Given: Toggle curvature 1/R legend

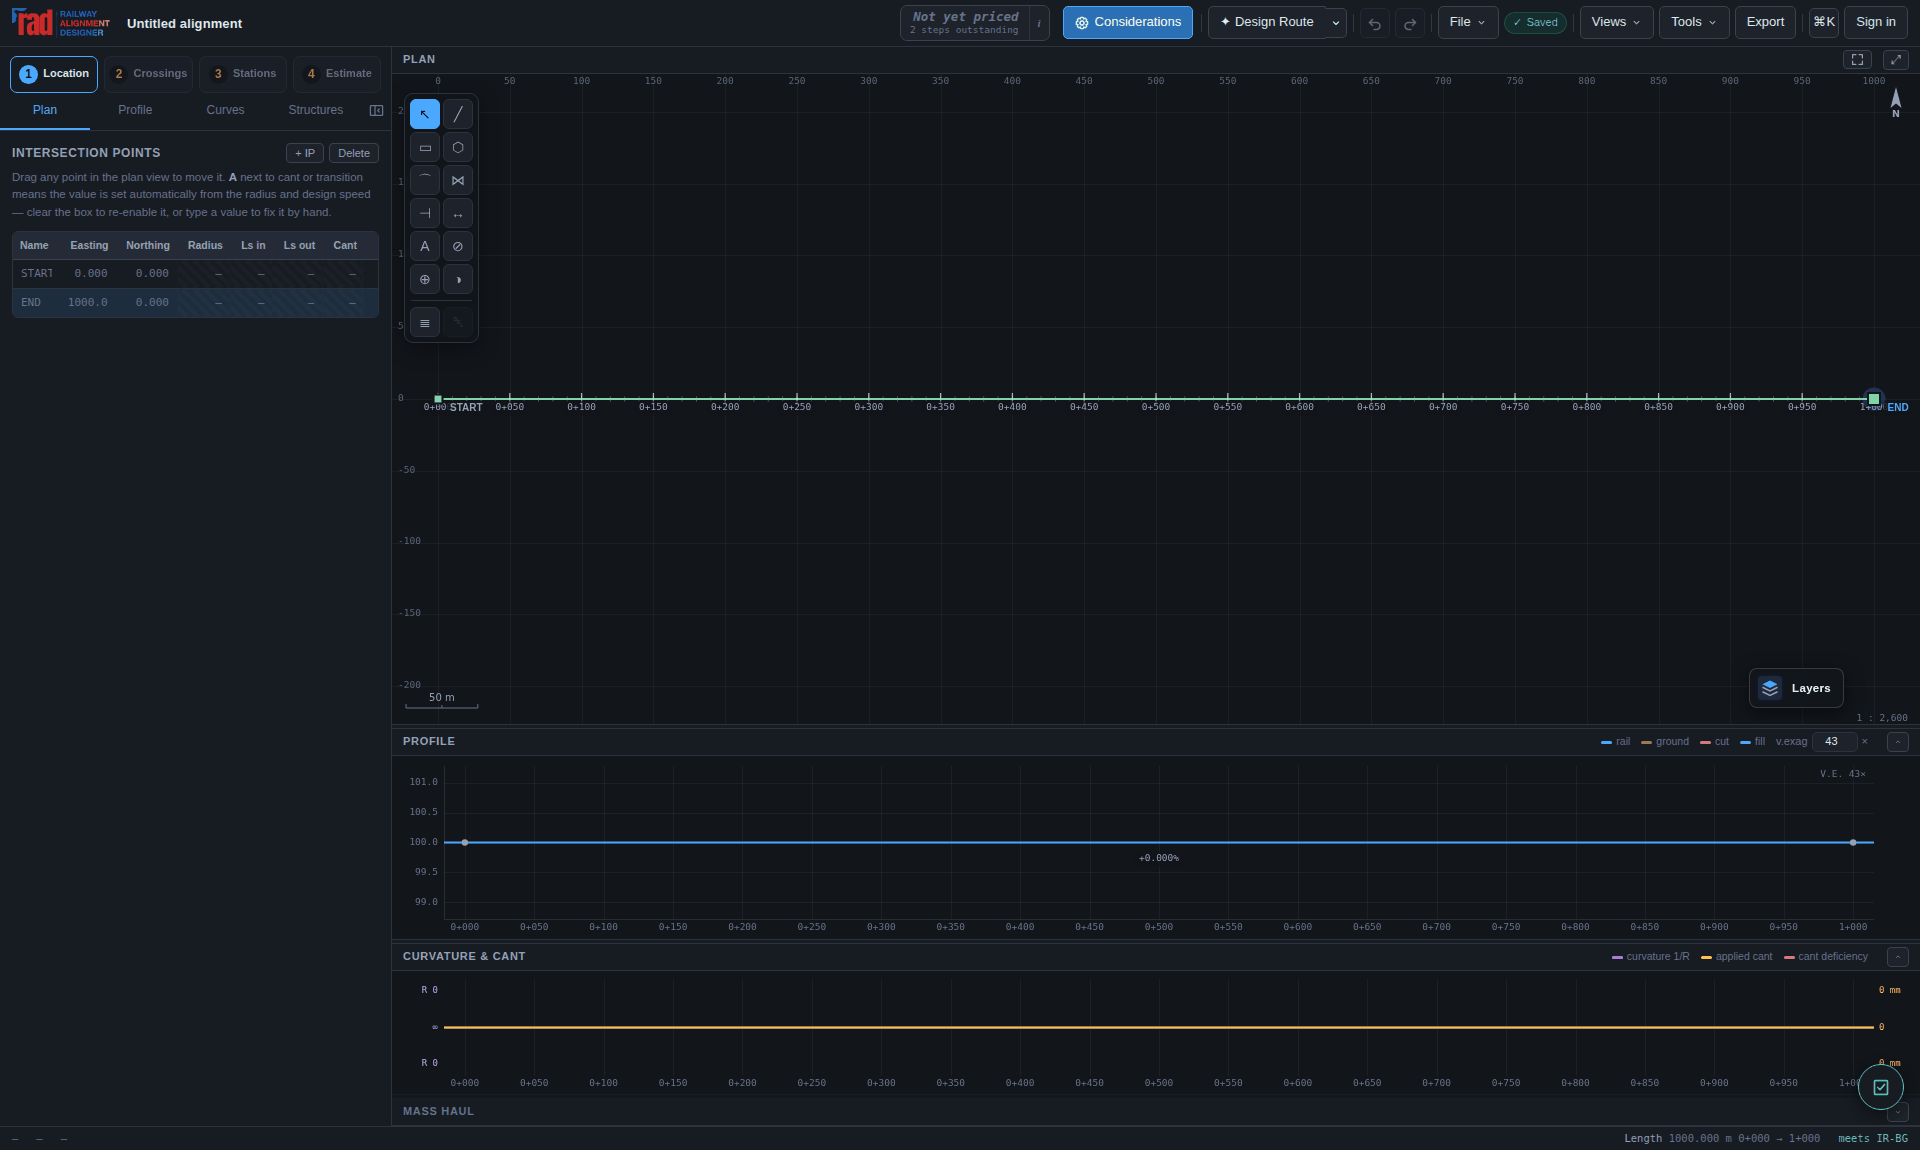Looking at the screenshot, I should (x=1650, y=957).
